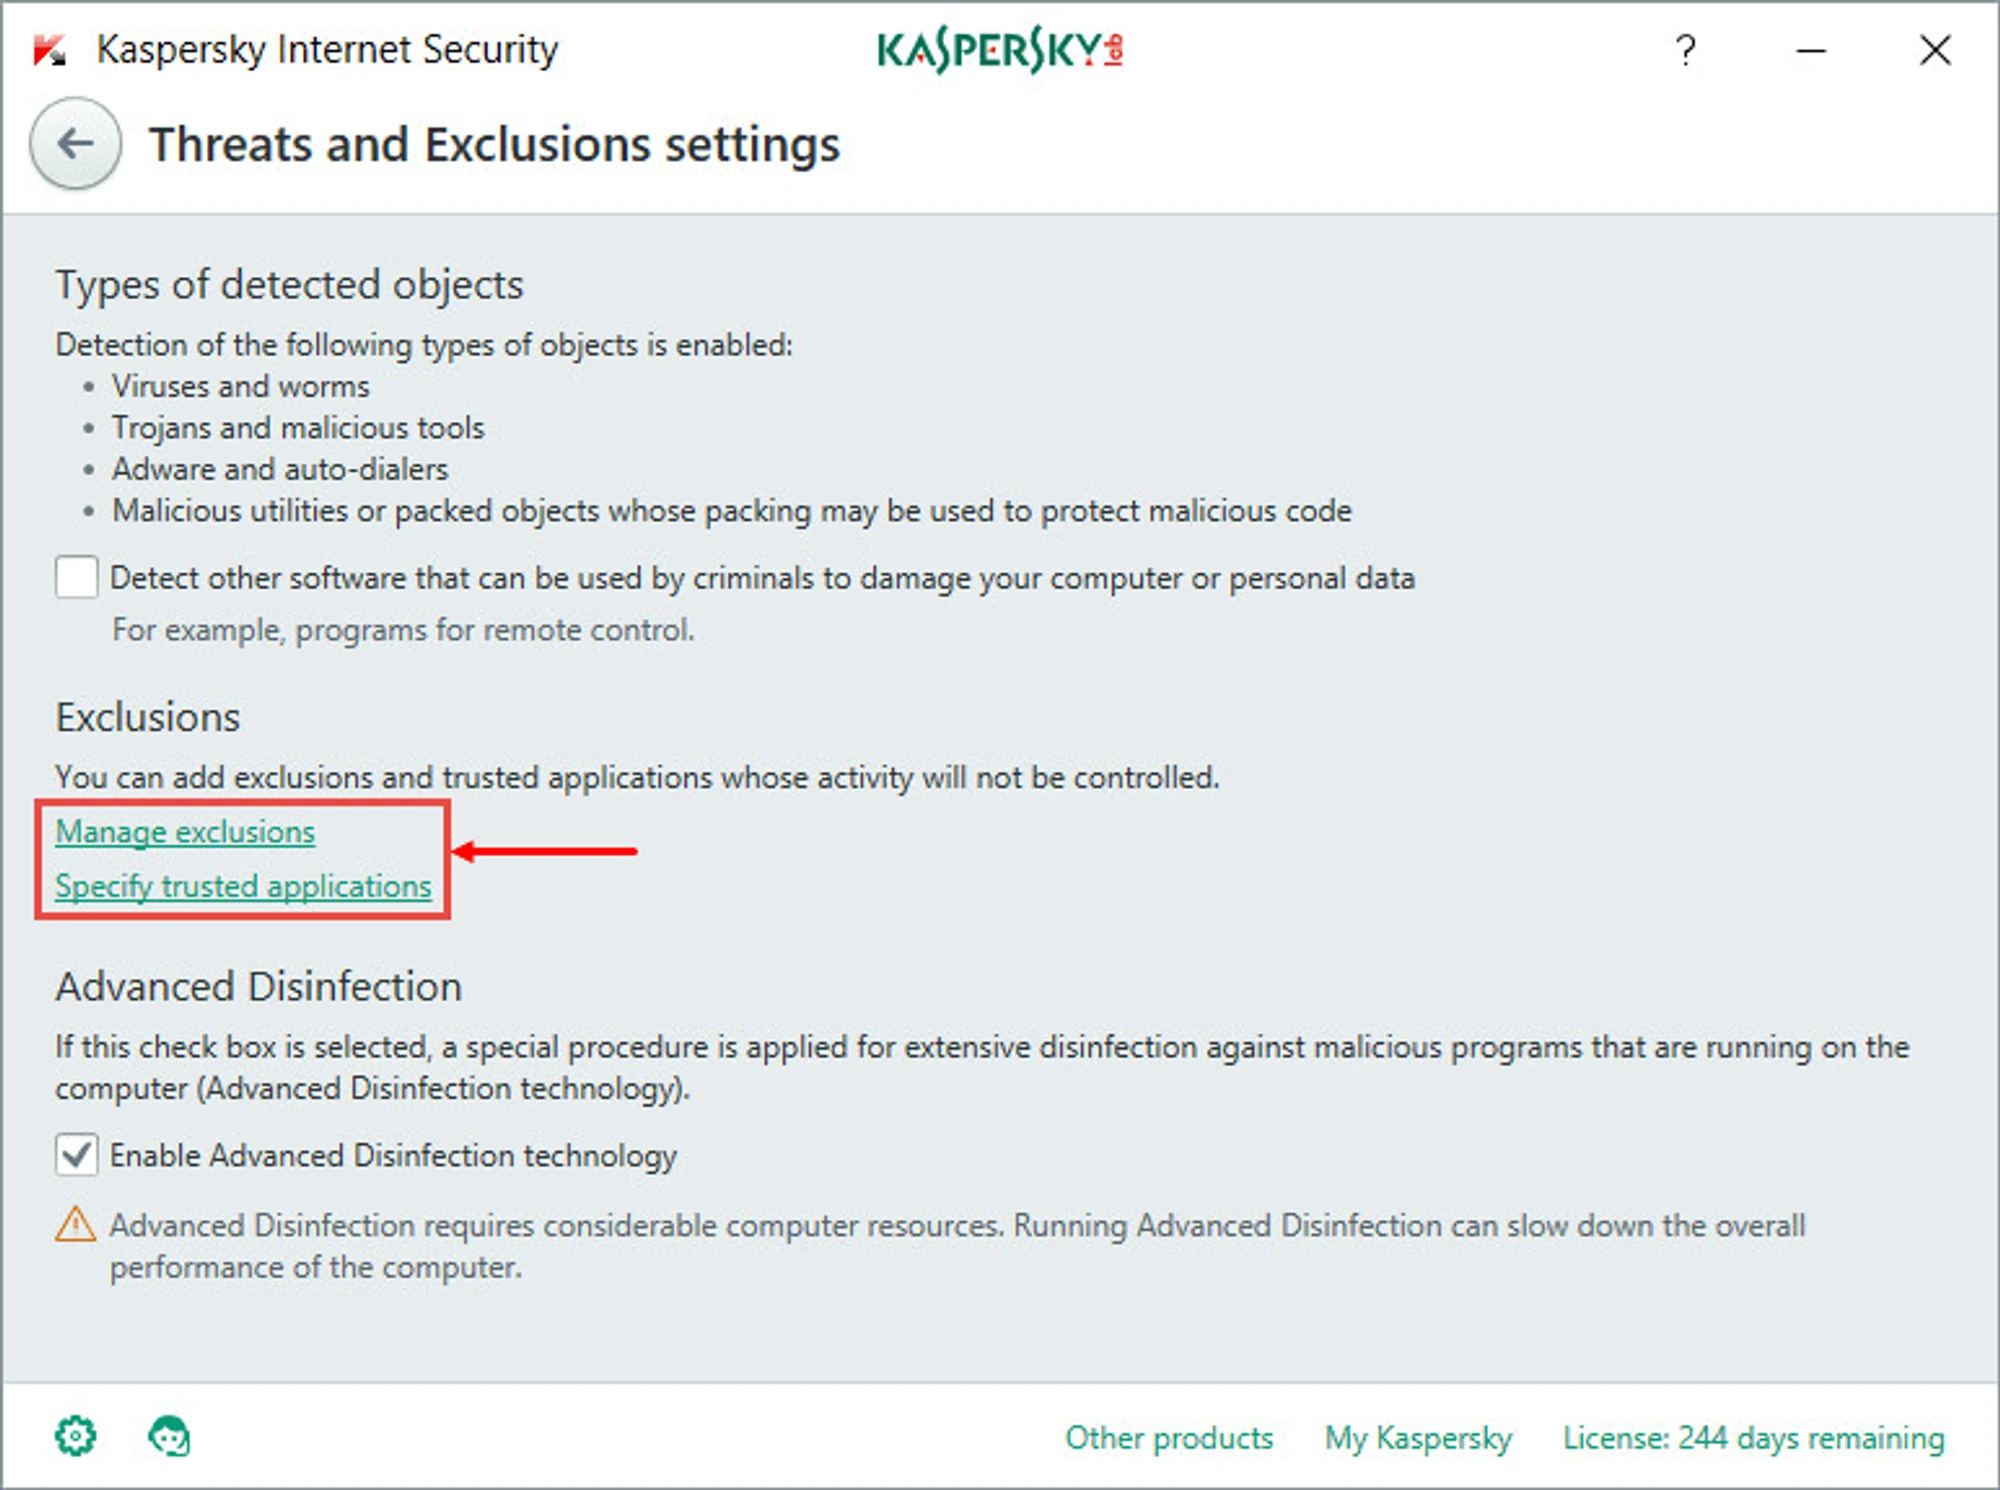
Task: Click the 'Threats and Exclusions settings' heading
Action: pyautogui.click(x=494, y=144)
